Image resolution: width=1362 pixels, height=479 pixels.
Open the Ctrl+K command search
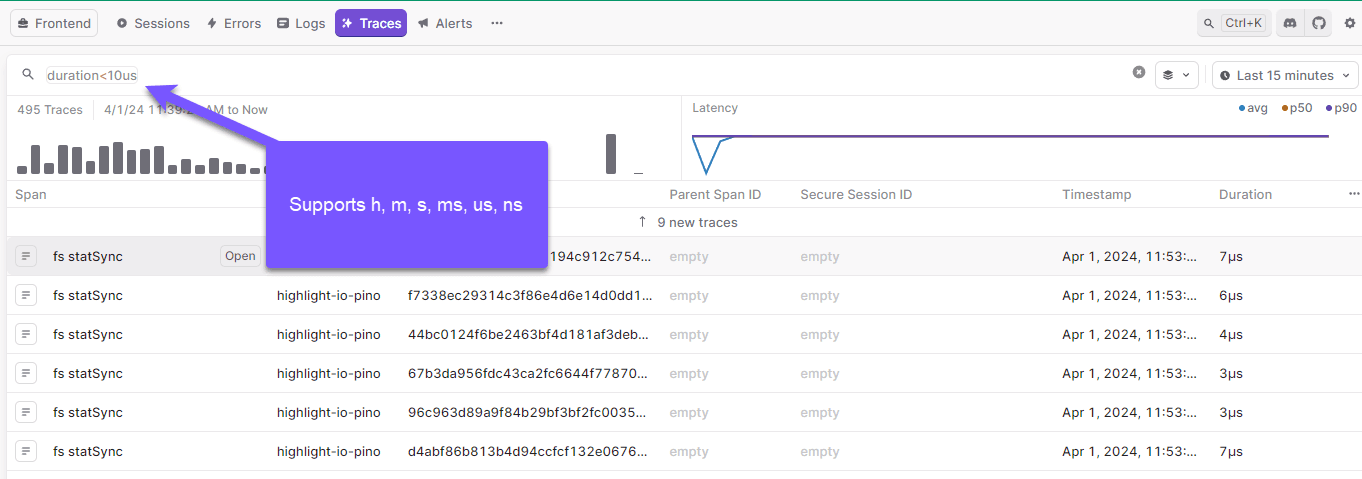(x=1234, y=23)
